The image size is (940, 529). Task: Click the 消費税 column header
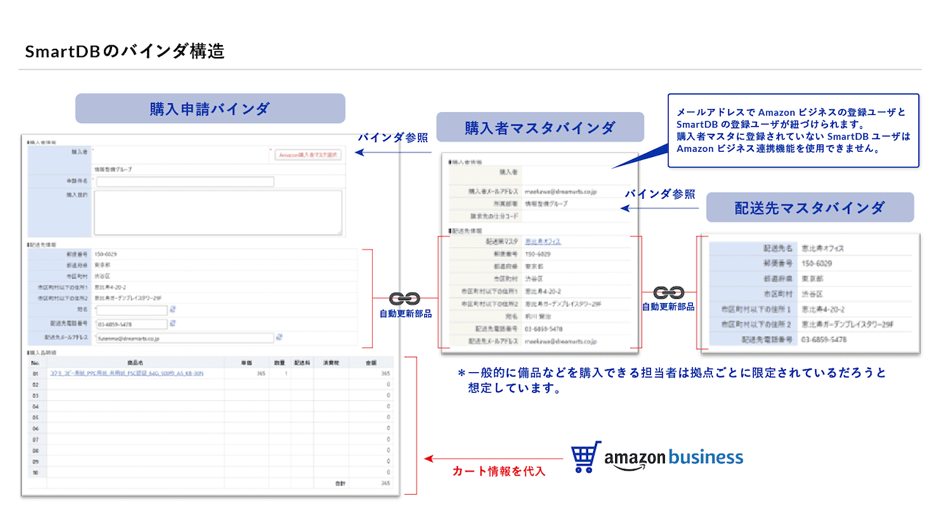pyautogui.click(x=331, y=363)
